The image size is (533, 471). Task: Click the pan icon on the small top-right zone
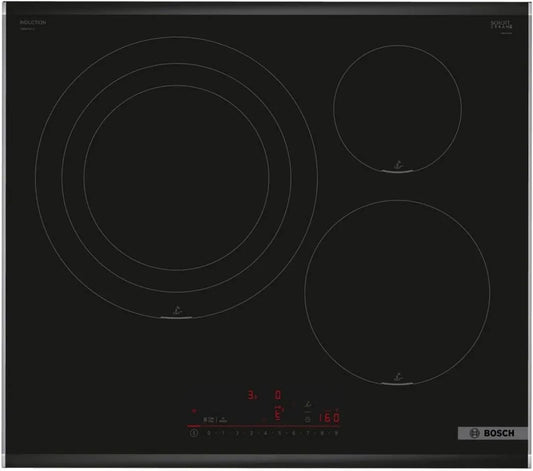(x=398, y=165)
